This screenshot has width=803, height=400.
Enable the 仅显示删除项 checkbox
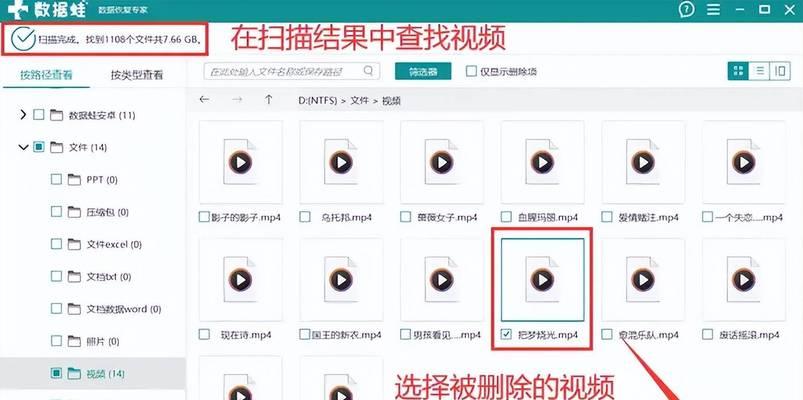[471, 71]
